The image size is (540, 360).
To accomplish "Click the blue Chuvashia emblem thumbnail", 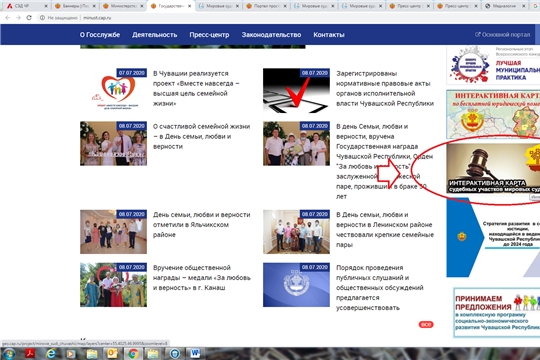I will coord(296,285).
